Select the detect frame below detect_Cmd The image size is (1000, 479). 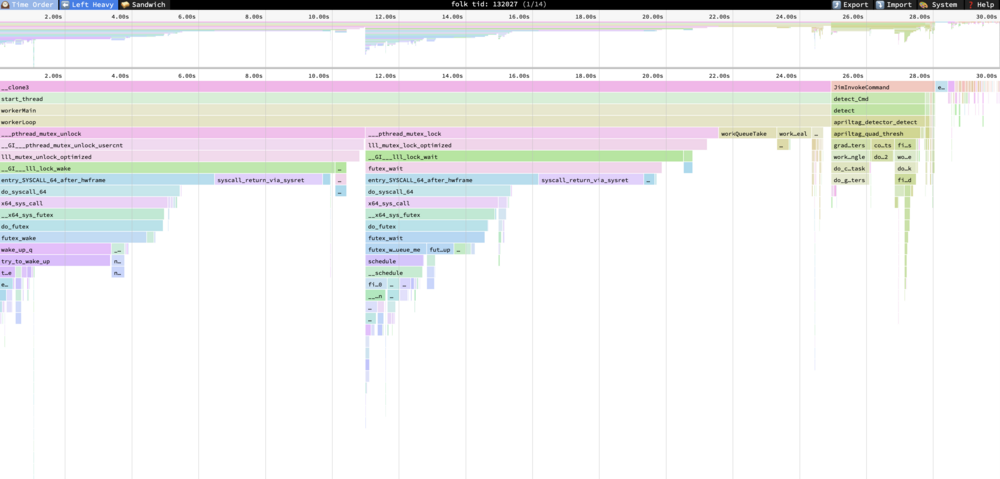pos(878,110)
